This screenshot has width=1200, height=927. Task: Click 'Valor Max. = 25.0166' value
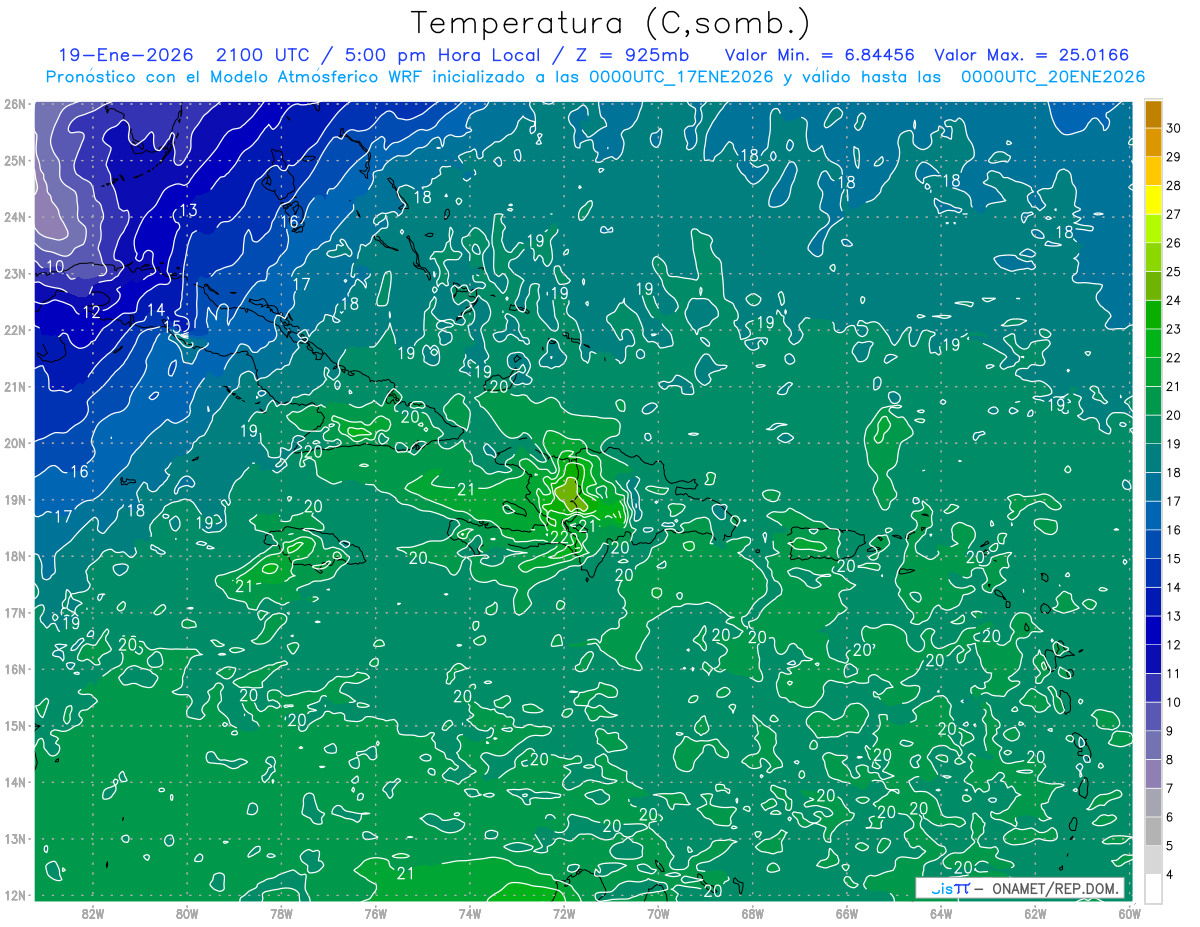pyautogui.click(x=1032, y=55)
